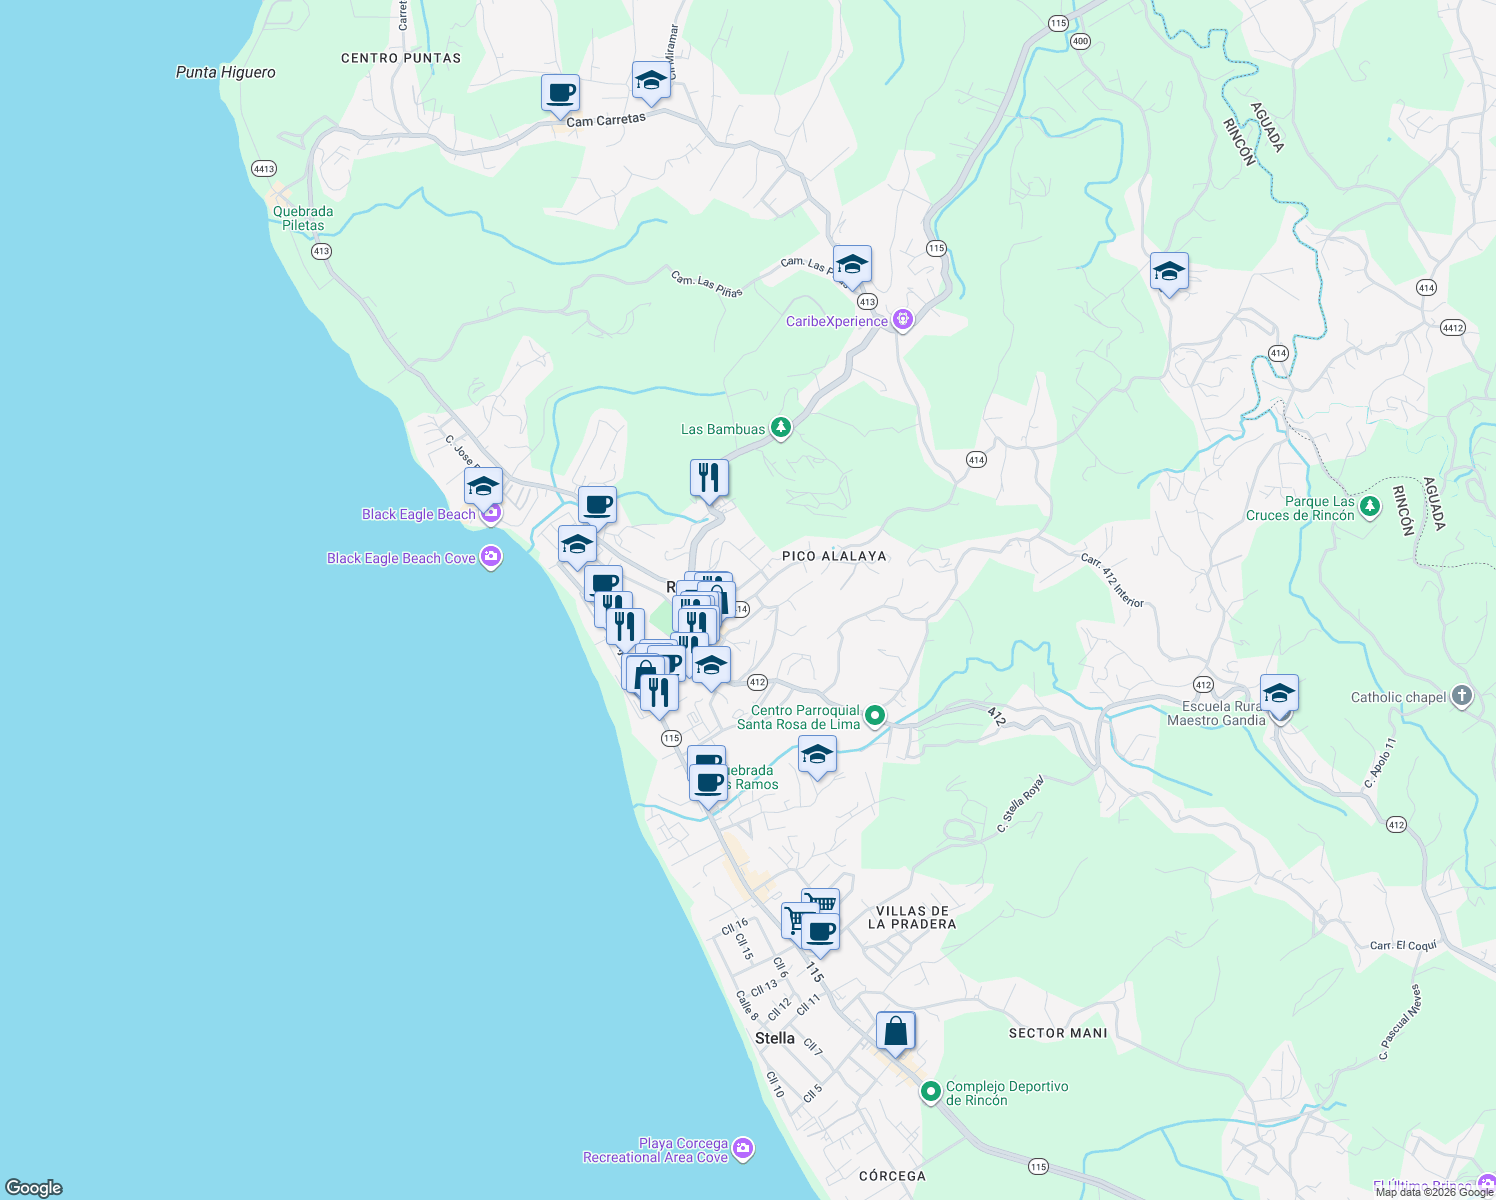Click the purple CaribeXperience attraction marker

pos(903,320)
